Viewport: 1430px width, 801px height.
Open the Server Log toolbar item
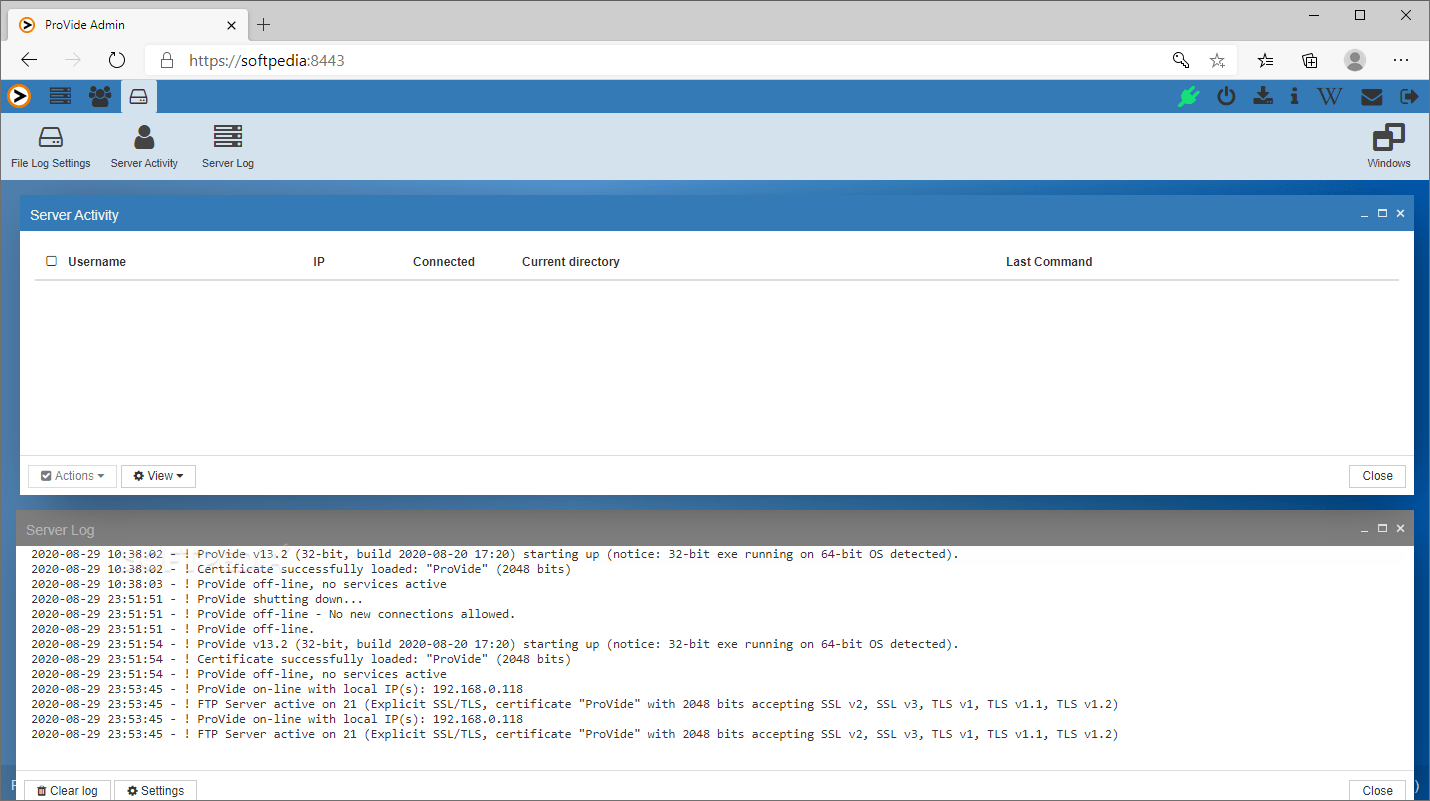tap(228, 147)
